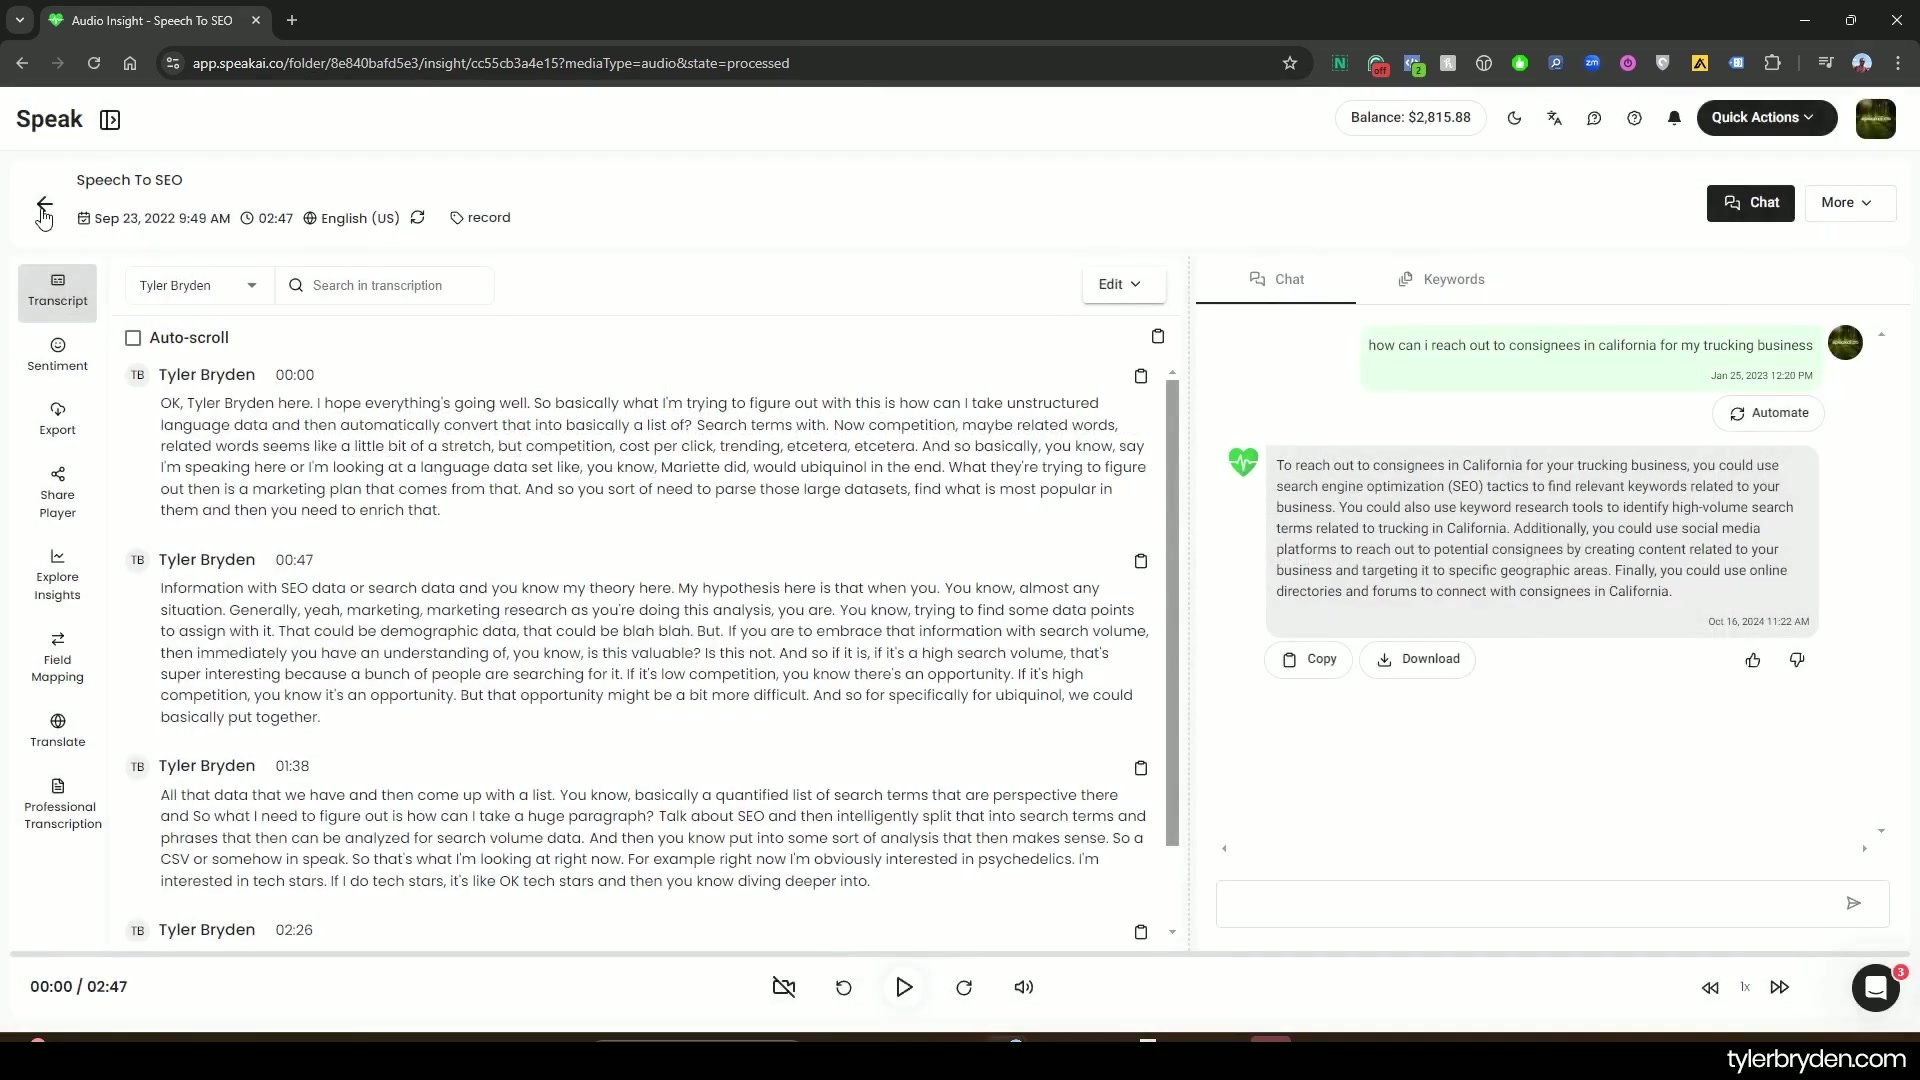The width and height of the screenshot is (1920, 1080).
Task: Open the tab search dropdown arrow
Action: 19,20
